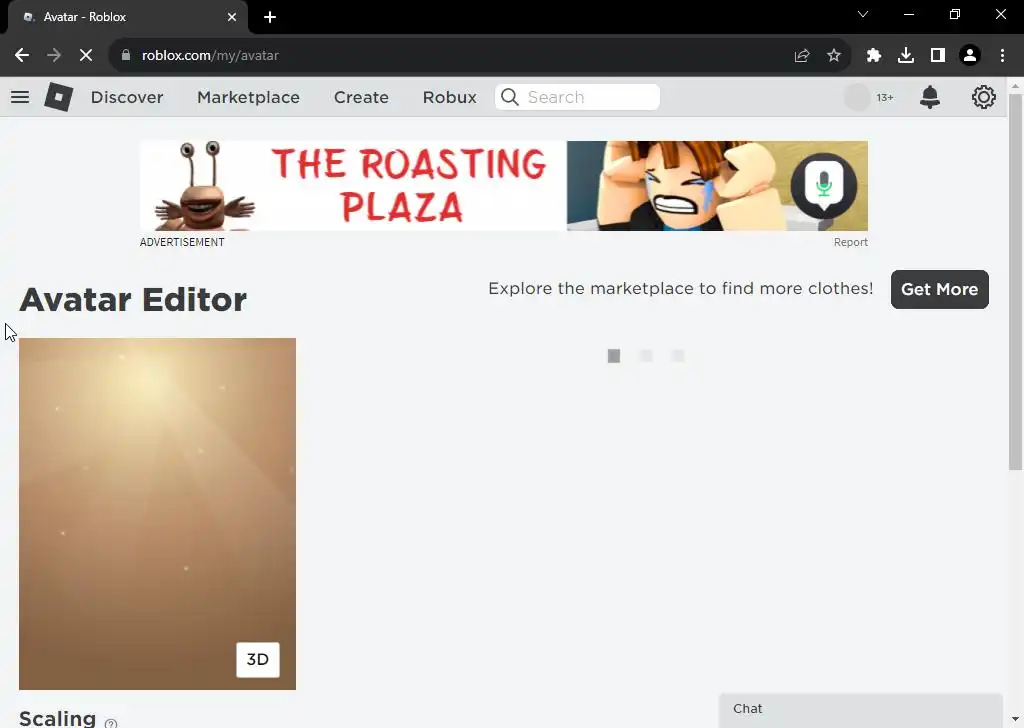This screenshot has height=728, width=1024.
Task: Click the page vertical scrollbar
Action: click(x=1015, y=281)
